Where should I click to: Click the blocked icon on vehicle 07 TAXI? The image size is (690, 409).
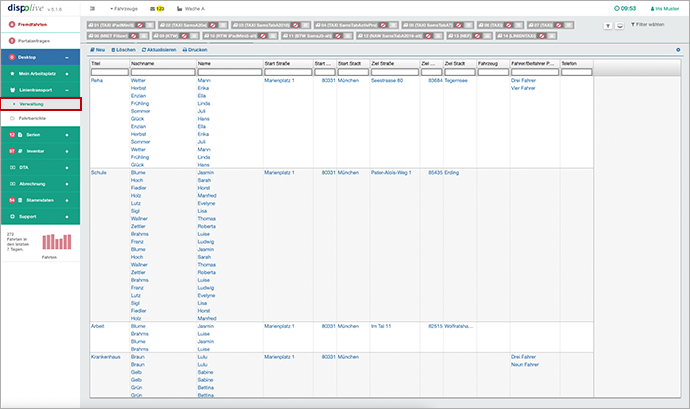[x=558, y=26]
